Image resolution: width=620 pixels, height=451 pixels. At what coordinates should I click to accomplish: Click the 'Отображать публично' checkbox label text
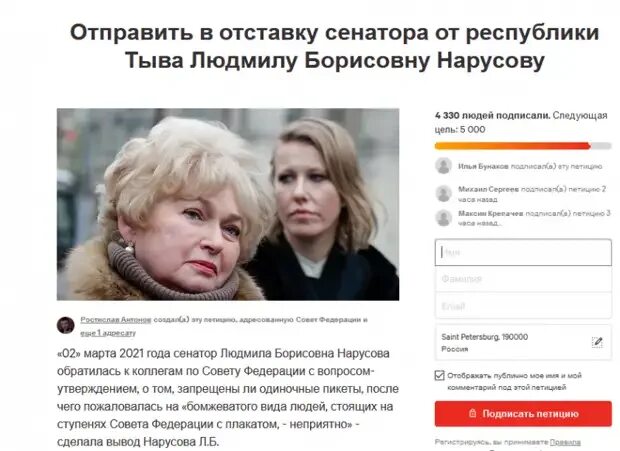(514, 381)
